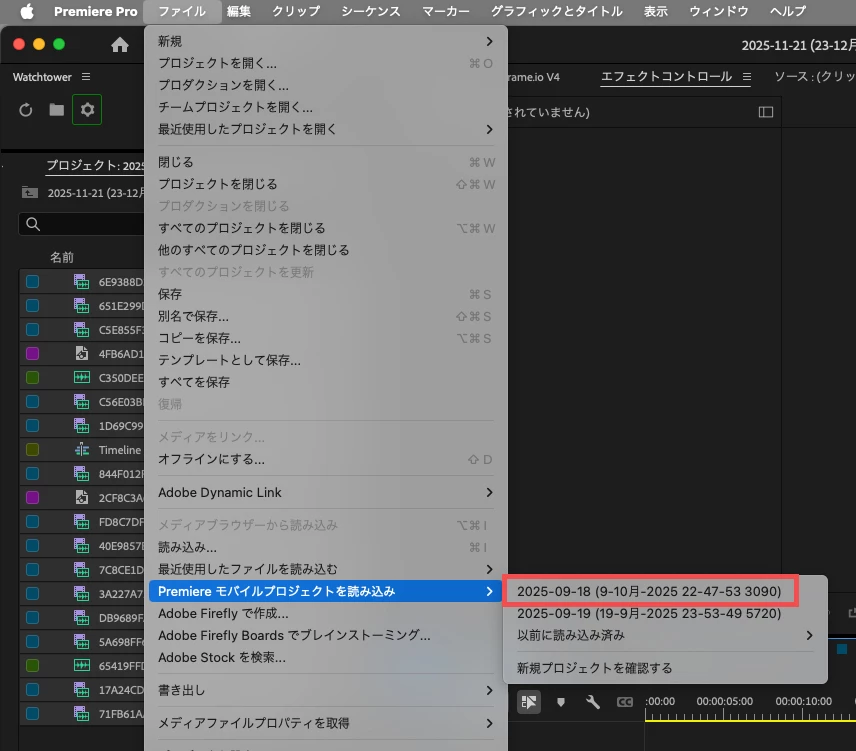856x751 pixels.
Task: Open the Effect Controls panel menu icon
Action: (747, 77)
